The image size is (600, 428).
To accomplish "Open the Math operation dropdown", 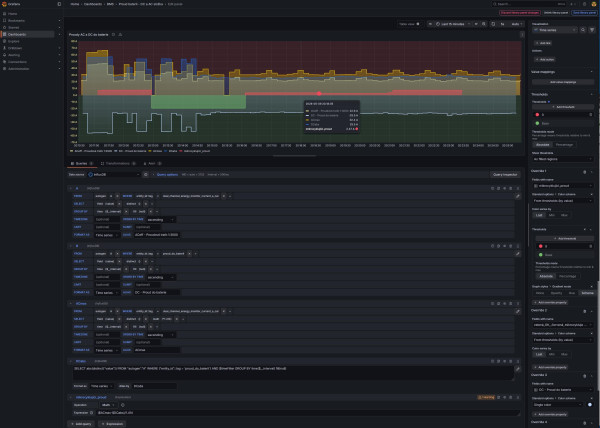I will pyautogui.click(x=108, y=405).
